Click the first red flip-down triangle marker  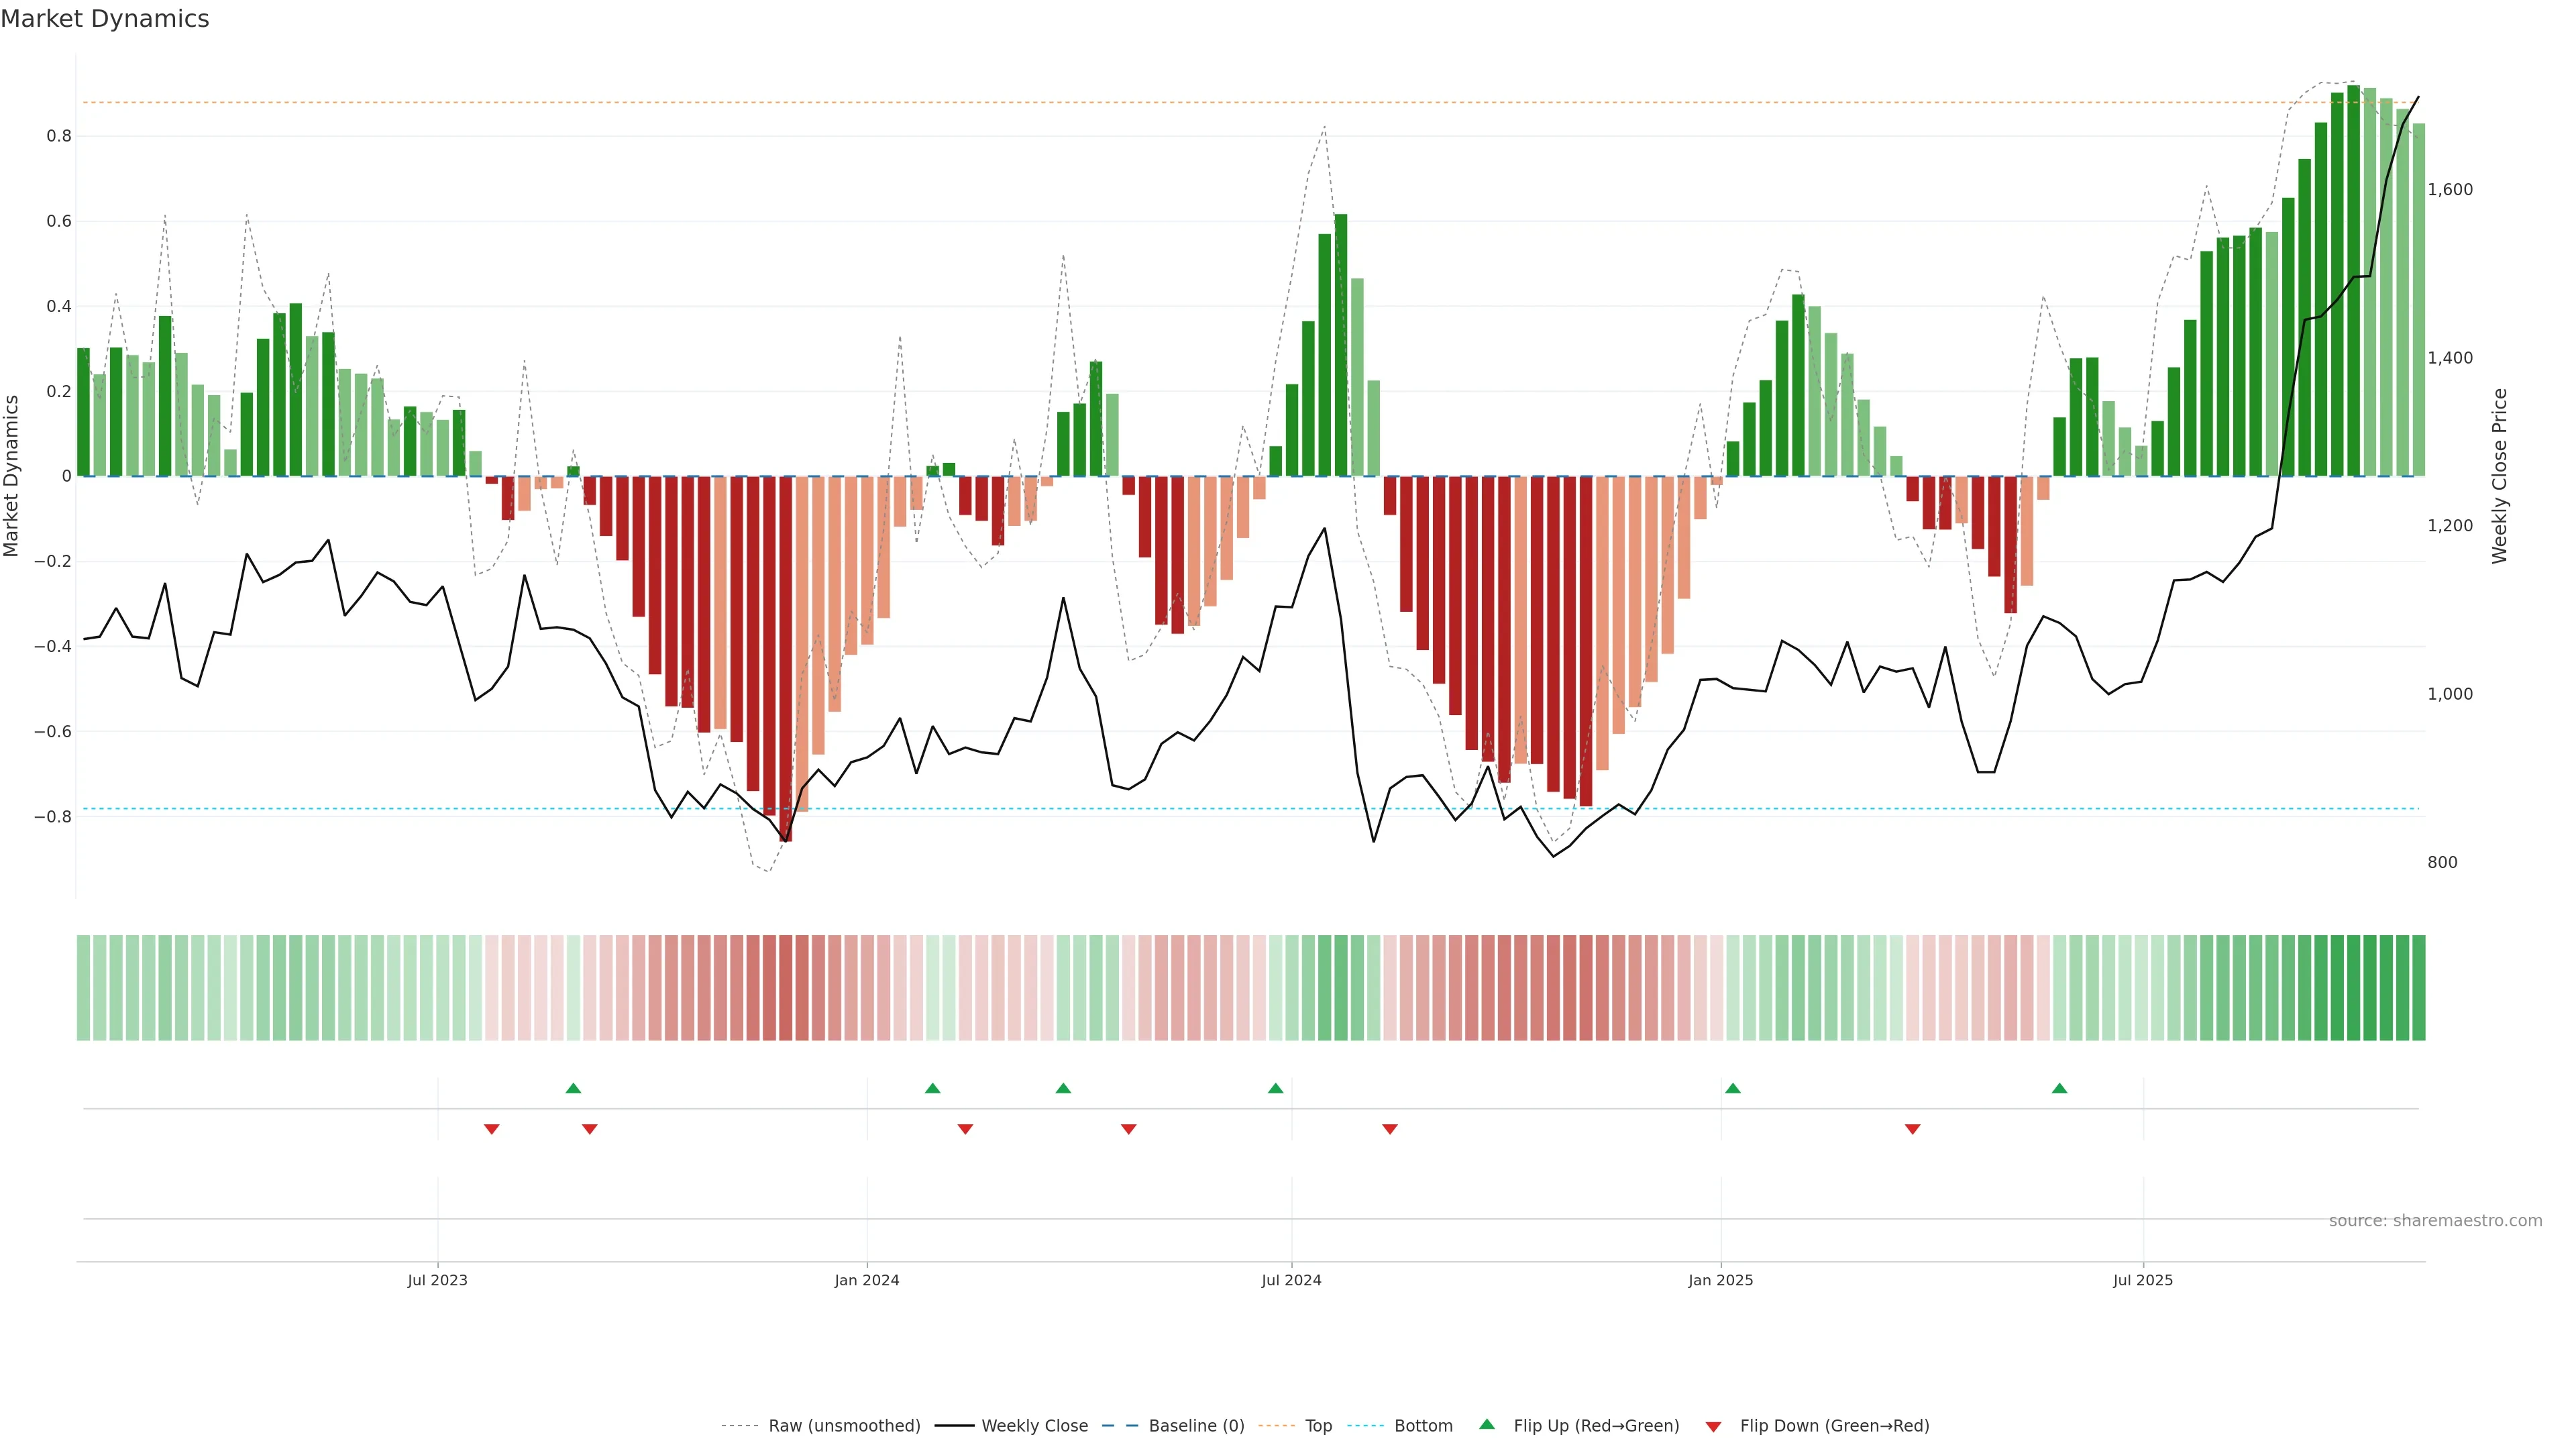[491, 1129]
